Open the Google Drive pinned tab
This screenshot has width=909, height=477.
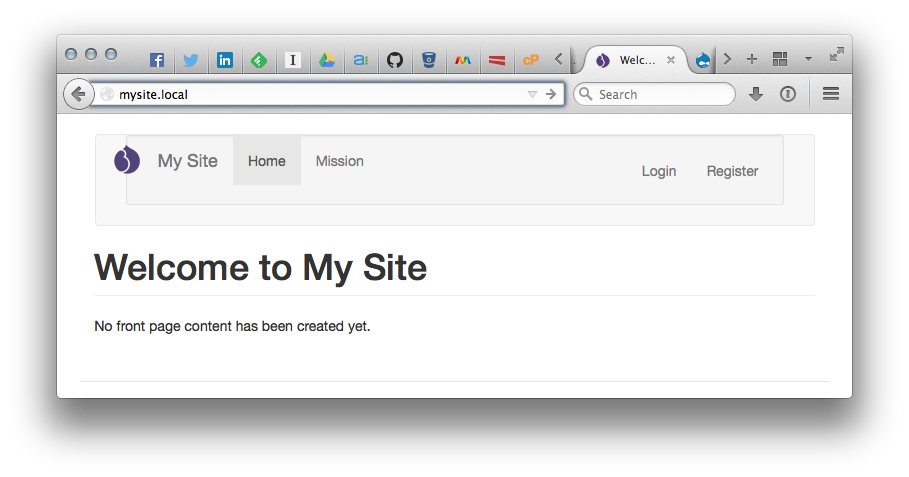[x=327, y=60]
